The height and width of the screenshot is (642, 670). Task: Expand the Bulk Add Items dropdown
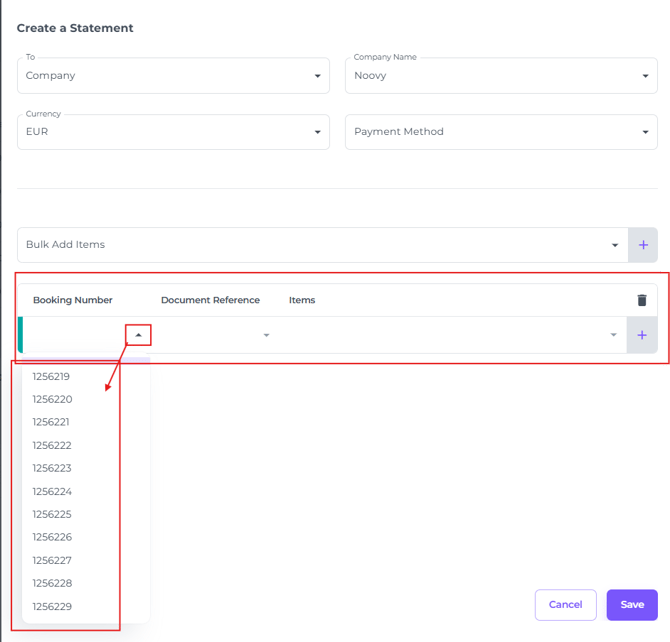pyautogui.click(x=614, y=245)
